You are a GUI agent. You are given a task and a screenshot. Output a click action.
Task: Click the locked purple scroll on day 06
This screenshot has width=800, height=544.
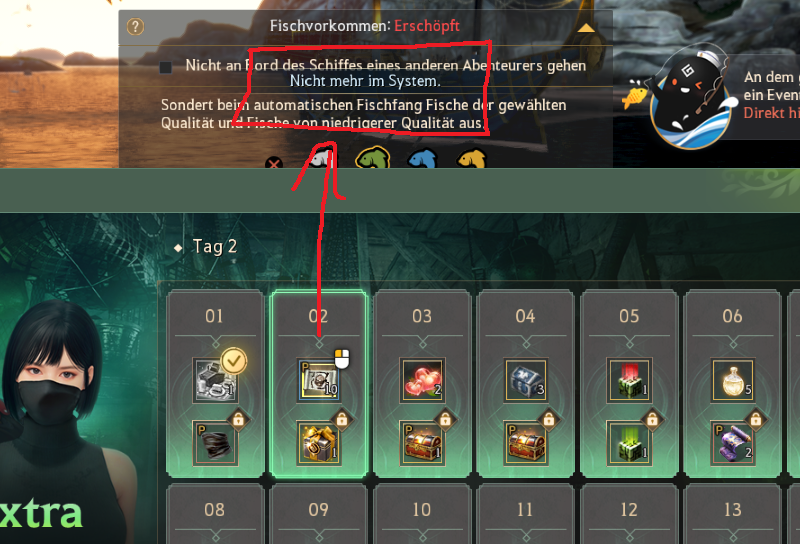click(x=733, y=443)
